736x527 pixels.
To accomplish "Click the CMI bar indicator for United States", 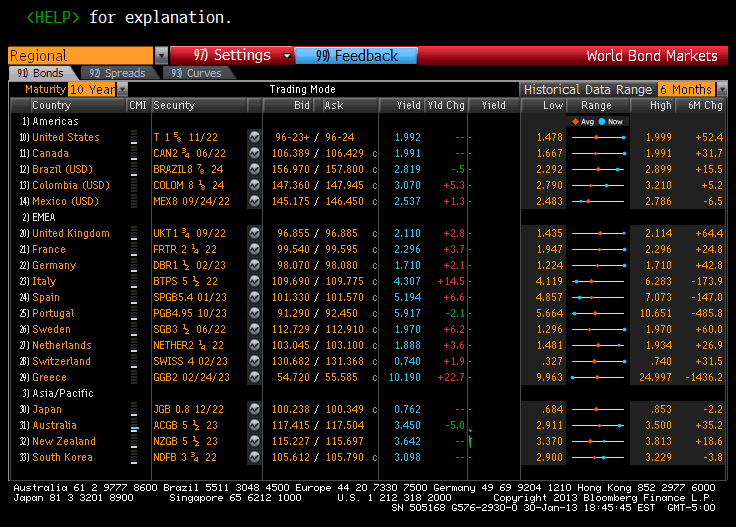I will (134, 137).
